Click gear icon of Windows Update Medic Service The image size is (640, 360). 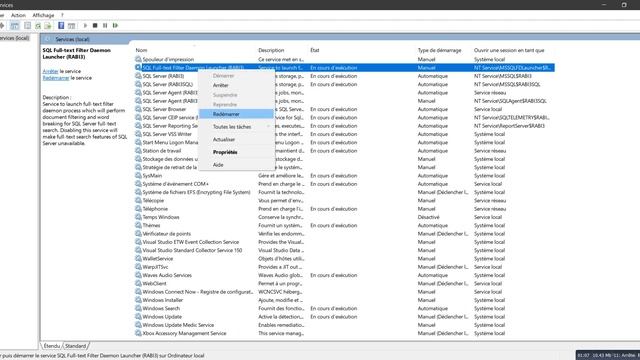click(138, 325)
